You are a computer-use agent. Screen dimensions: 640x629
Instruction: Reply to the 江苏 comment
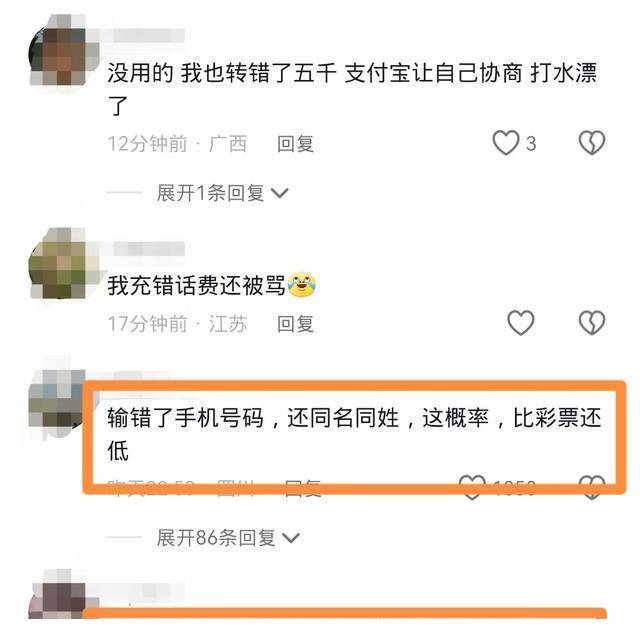[296, 324]
